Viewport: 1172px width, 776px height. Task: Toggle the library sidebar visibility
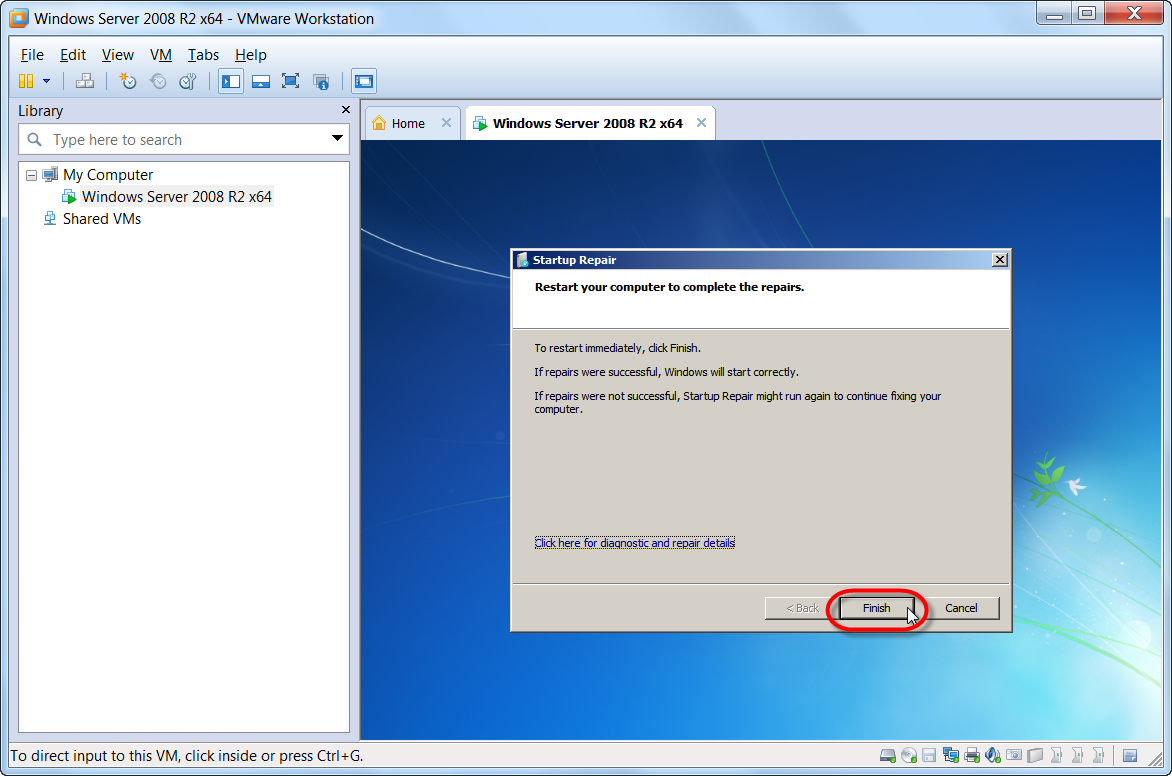231,81
